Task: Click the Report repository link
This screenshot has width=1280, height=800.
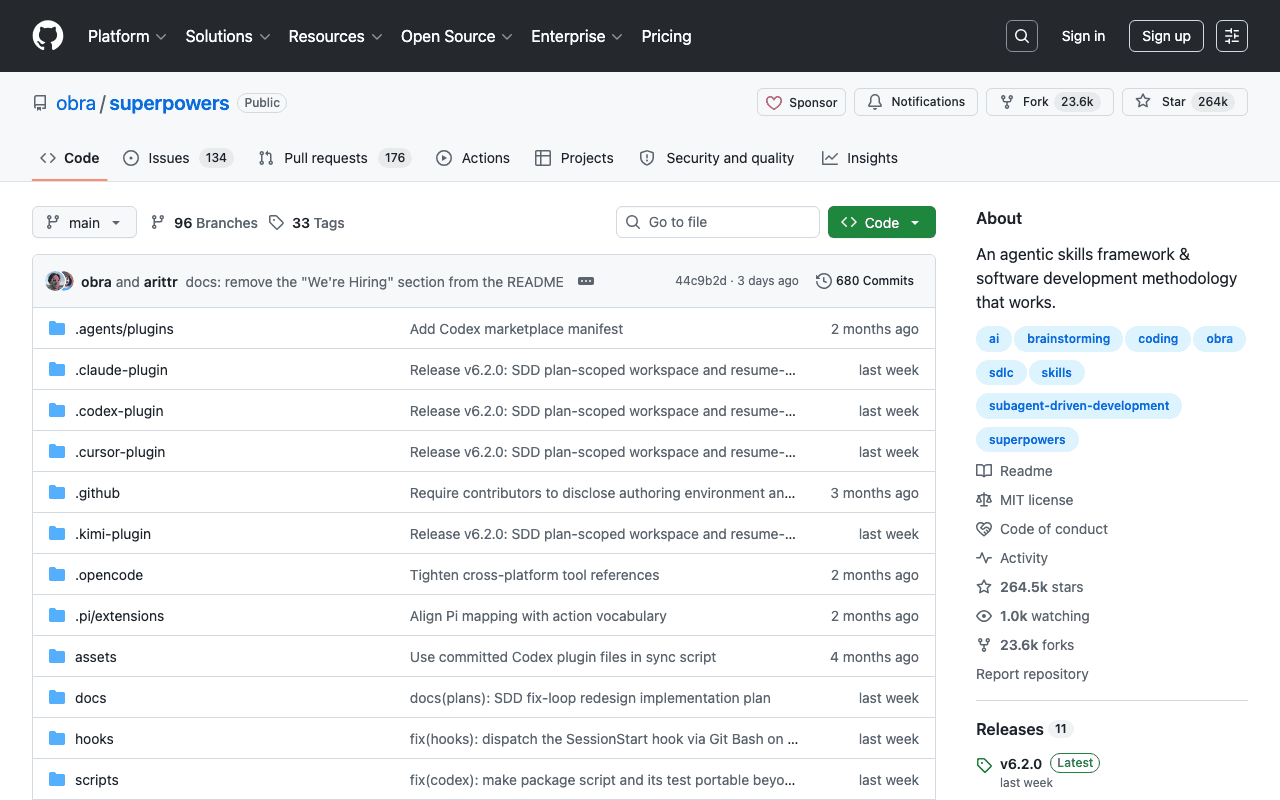Action: click(1032, 674)
